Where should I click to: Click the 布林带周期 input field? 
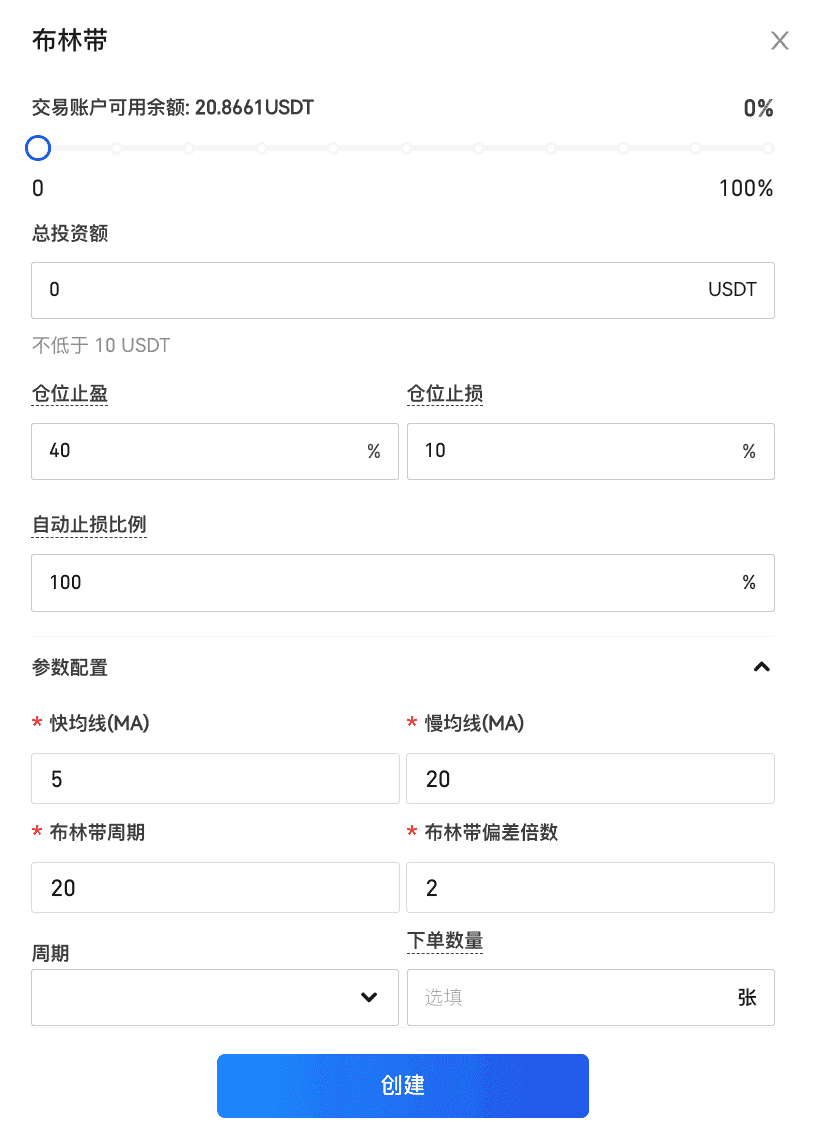[215, 888]
